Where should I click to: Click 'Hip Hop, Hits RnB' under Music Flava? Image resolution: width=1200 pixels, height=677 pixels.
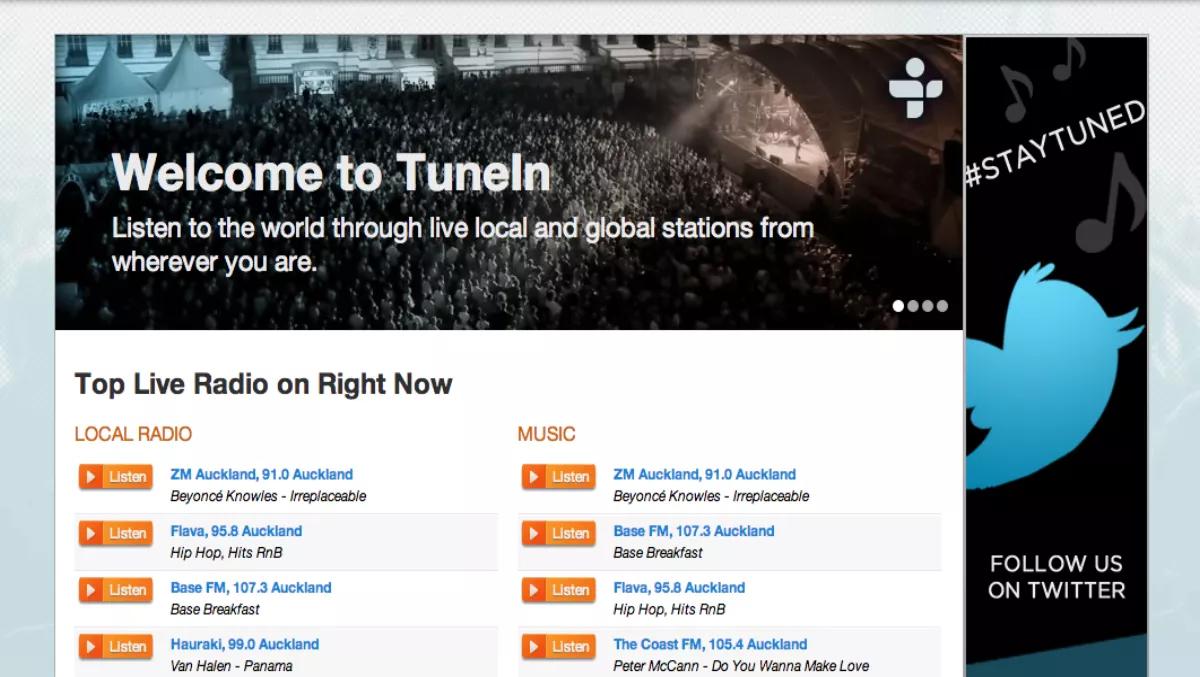pos(669,609)
